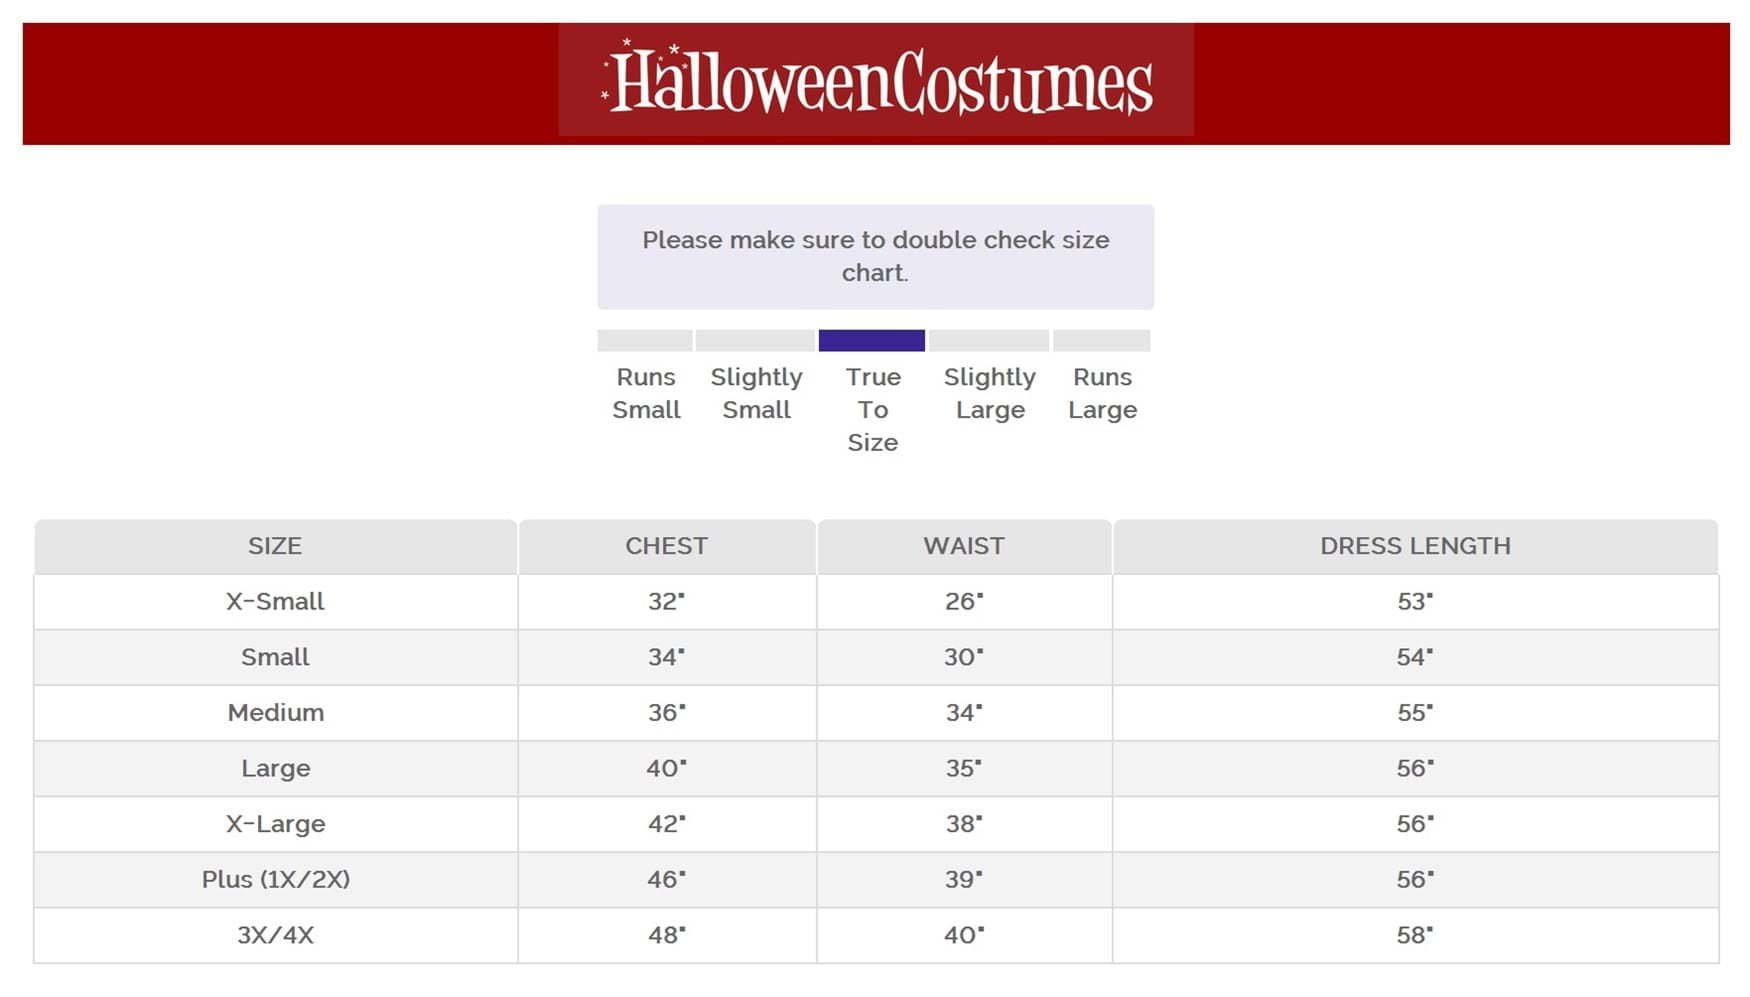Select the Medium size row label

(275, 713)
